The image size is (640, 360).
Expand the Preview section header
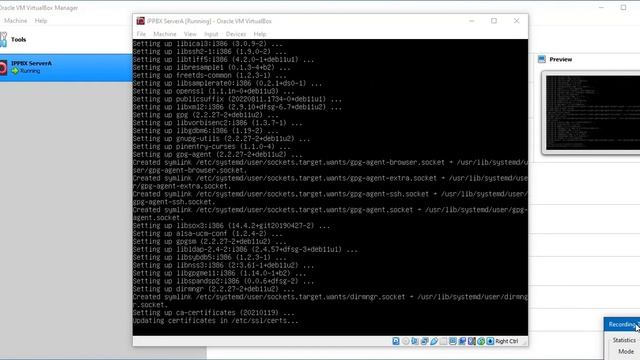(x=561, y=59)
